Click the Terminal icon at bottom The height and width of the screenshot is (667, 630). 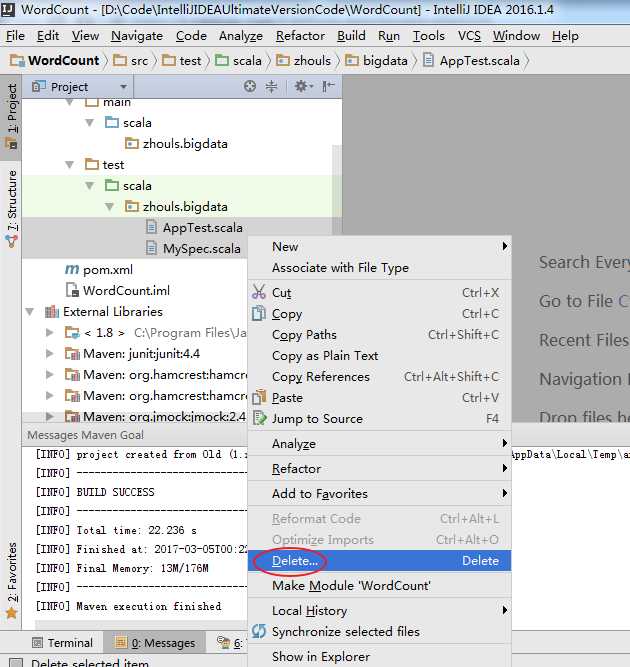coord(37,643)
